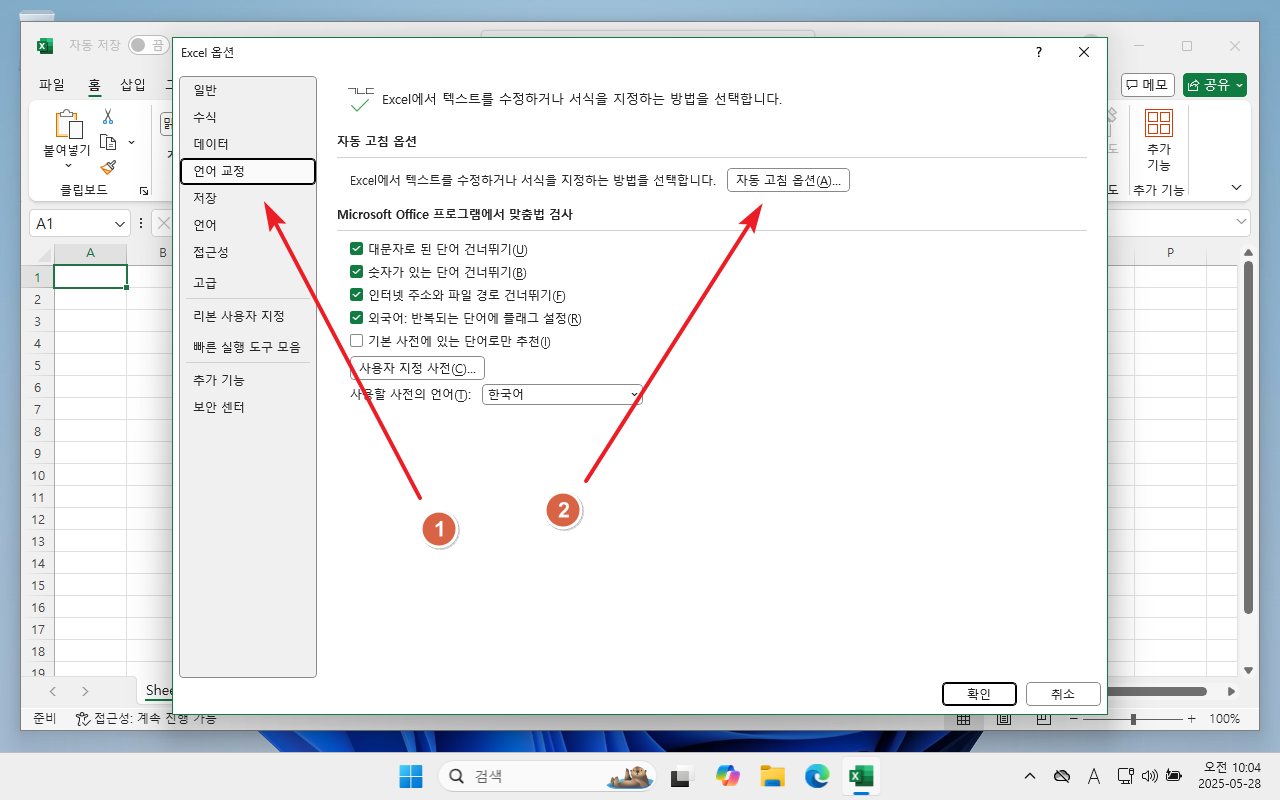The height and width of the screenshot is (800, 1280).
Task: Click the Excel logo in the title bar
Action: pos(45,46)
